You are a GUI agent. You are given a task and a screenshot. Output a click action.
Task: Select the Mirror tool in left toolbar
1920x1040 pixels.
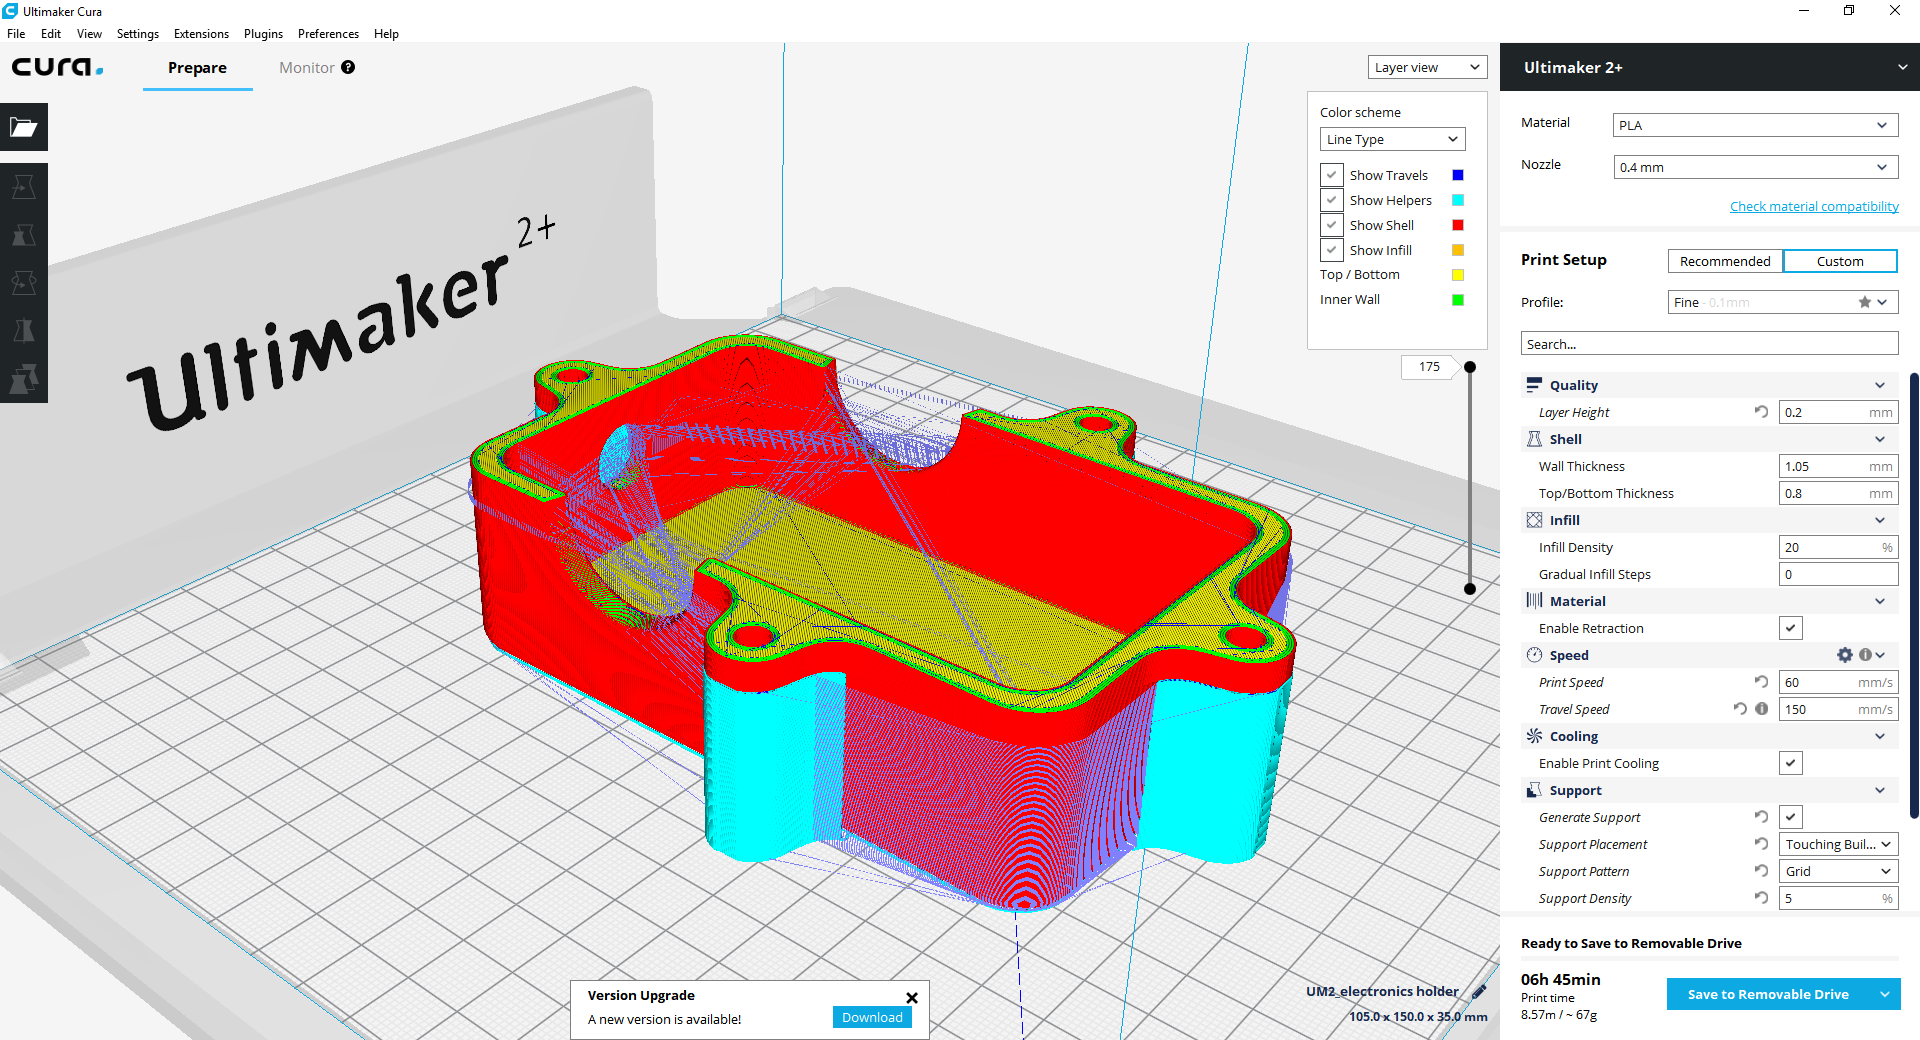point(24,331)
